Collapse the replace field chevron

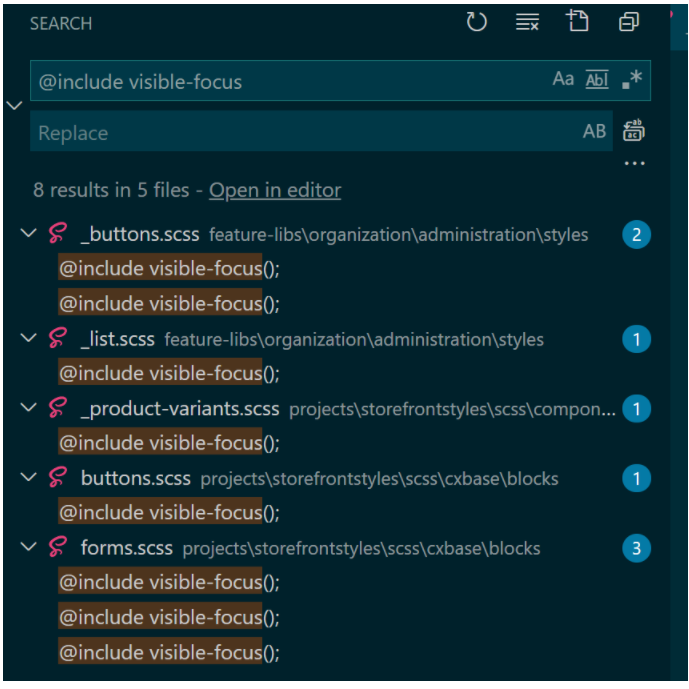click(15, 105)
